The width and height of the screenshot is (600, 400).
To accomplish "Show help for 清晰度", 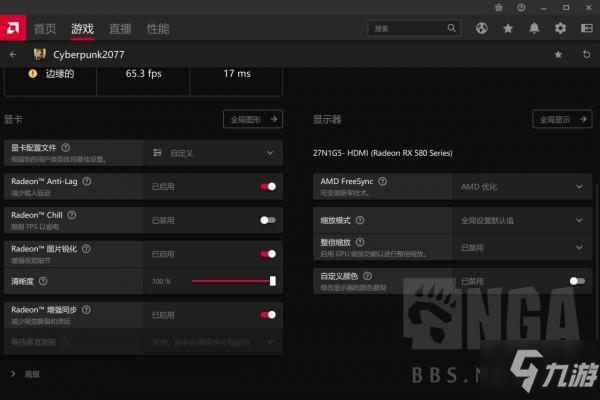I will pyautogui.click(x=43, y=281).
